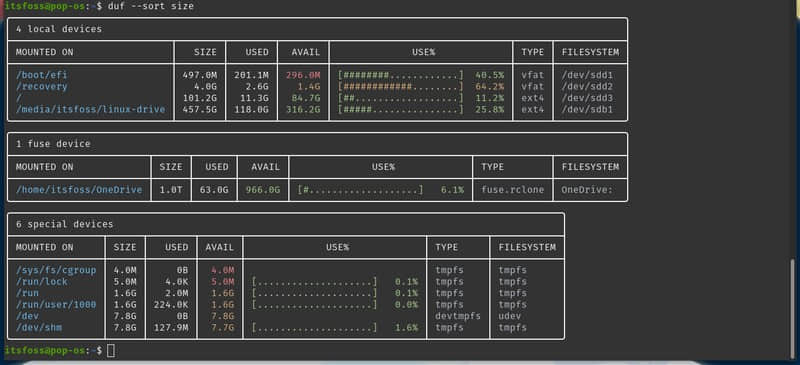The width and height of the screenshot is (800, 365).
Task: Click the devtmpfs type entry
Action: (x=458, y=317)
